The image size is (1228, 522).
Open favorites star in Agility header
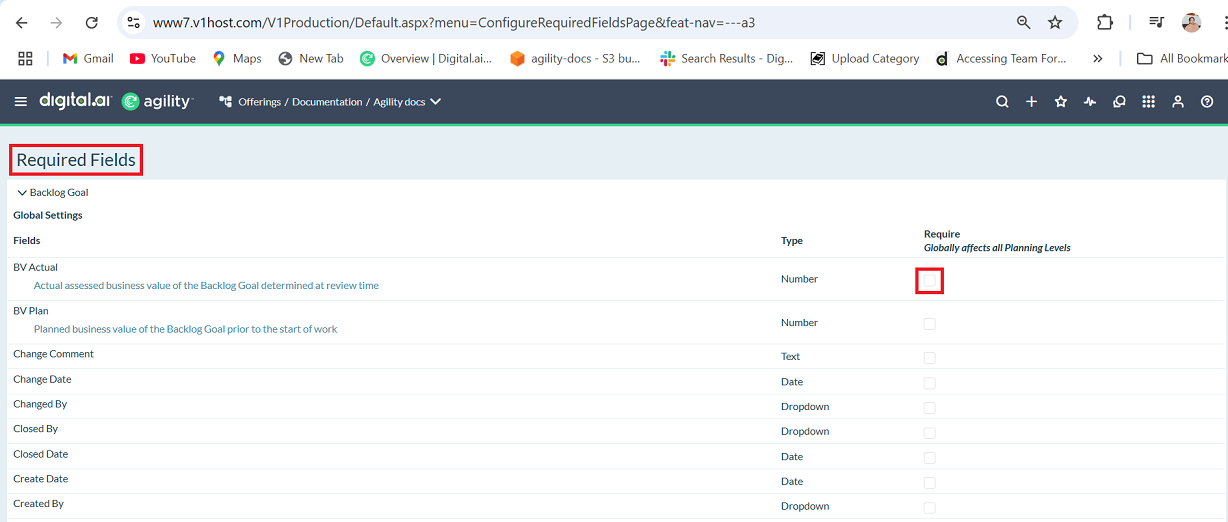[x=1061, y=101]
